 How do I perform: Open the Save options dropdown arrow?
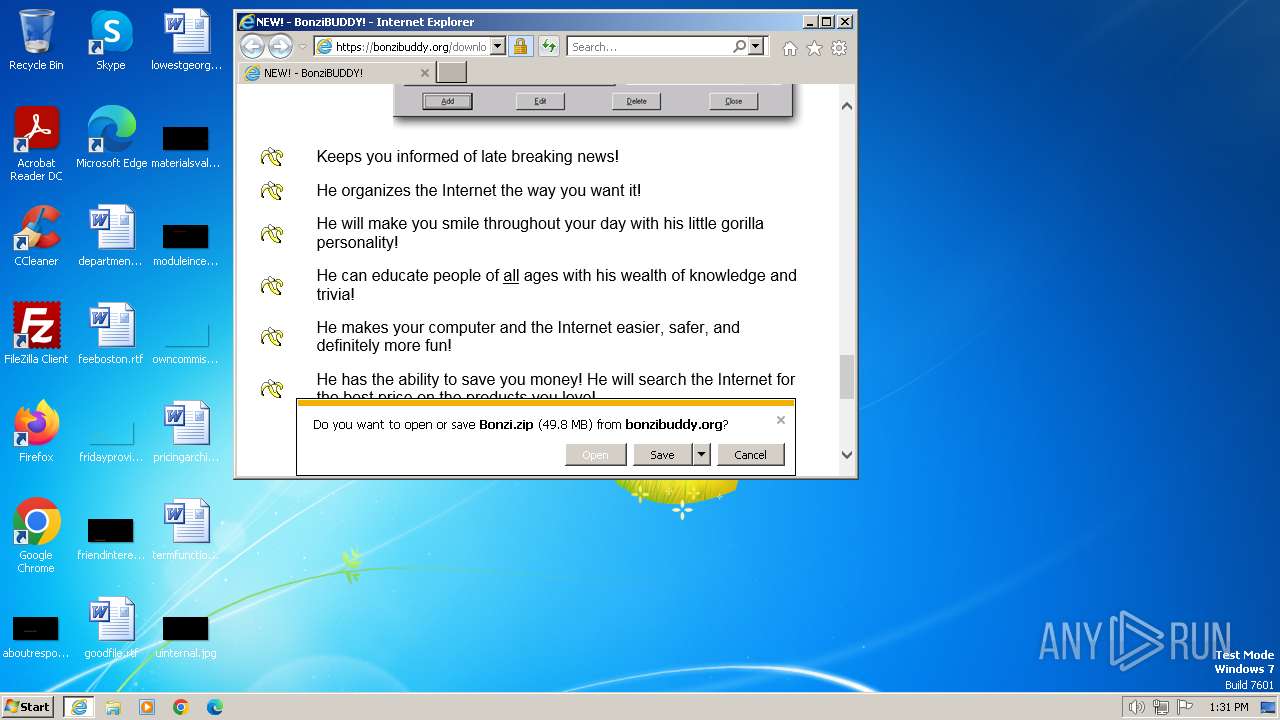coord(701,455)
